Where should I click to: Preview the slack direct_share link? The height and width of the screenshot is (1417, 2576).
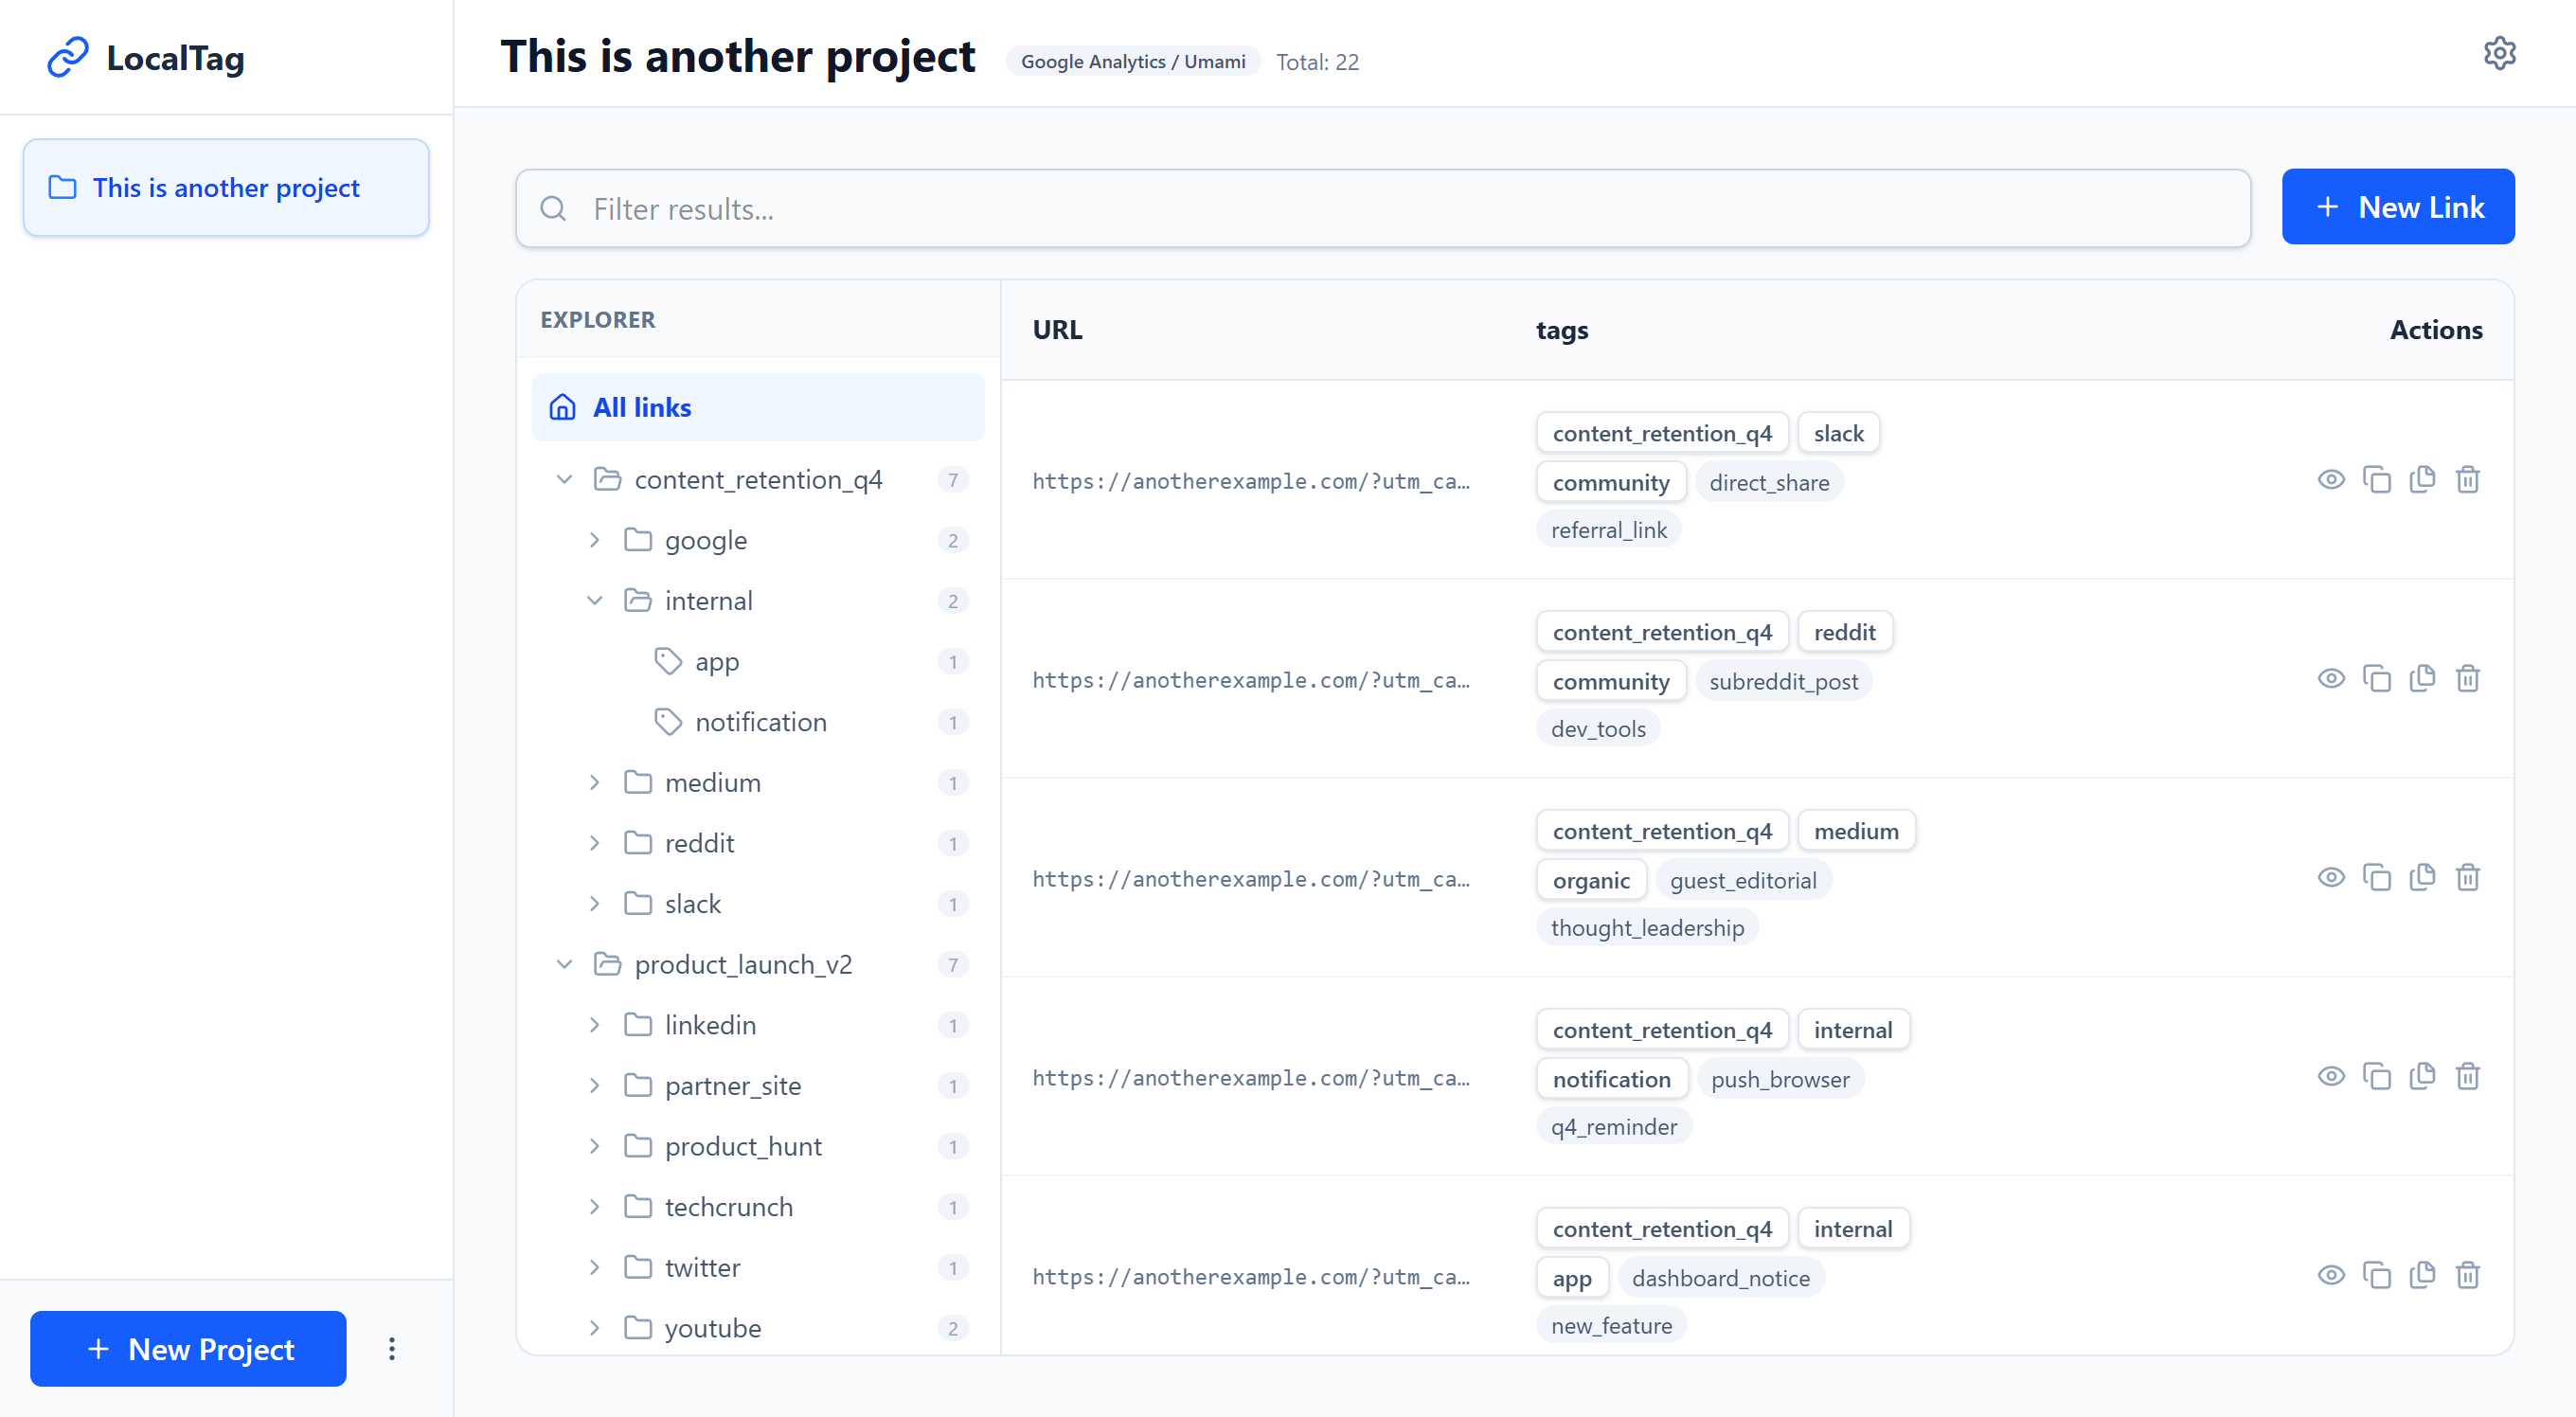point(2331,479)
